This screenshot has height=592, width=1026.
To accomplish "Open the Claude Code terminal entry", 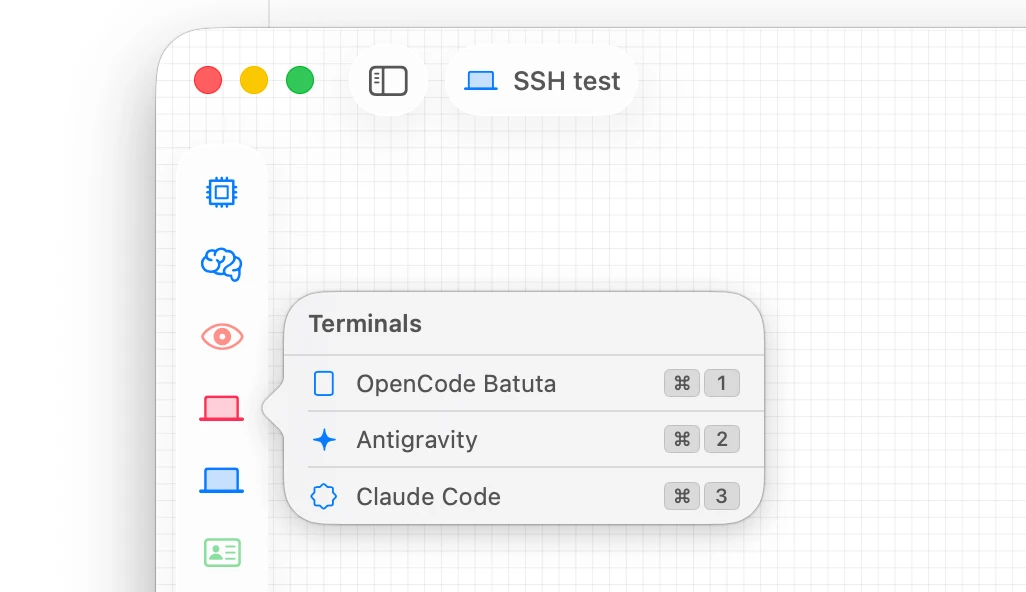I will coord(524,496).
